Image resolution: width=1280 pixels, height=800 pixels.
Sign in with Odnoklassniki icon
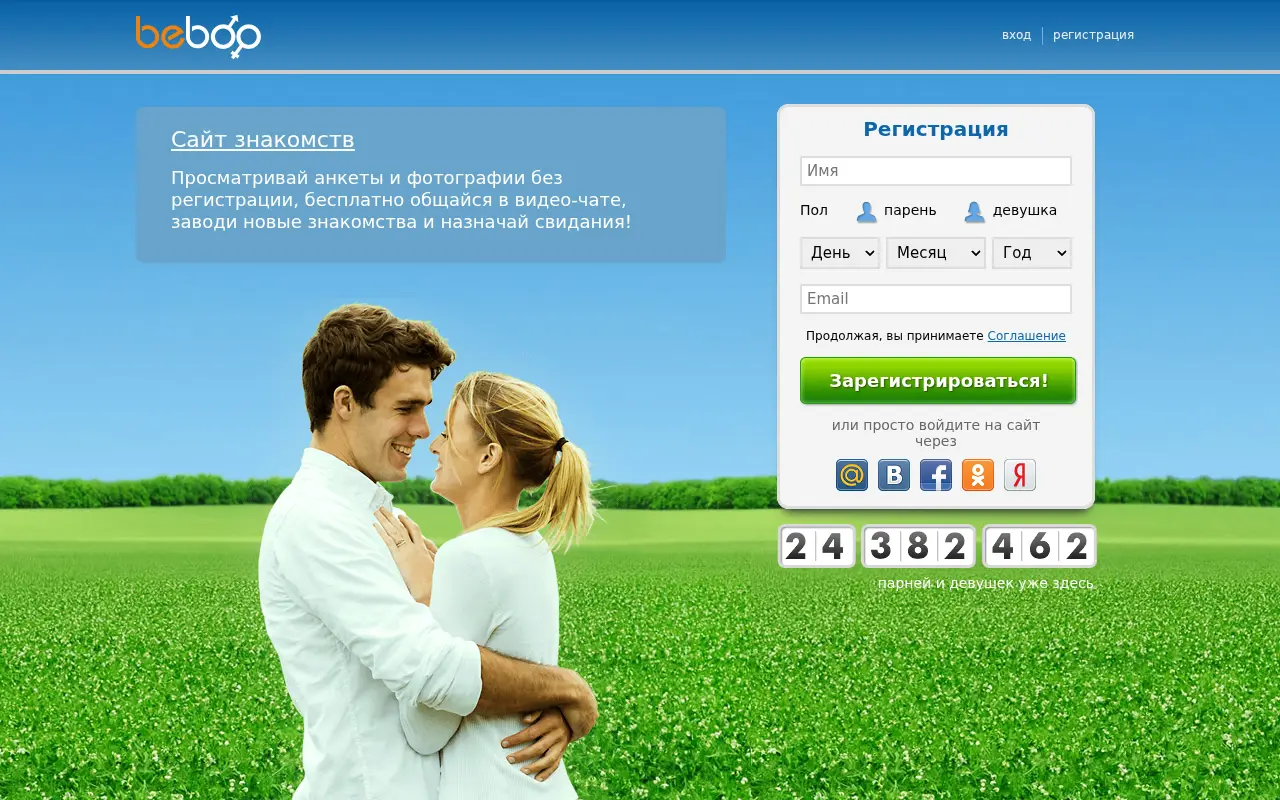coord(978,475)
